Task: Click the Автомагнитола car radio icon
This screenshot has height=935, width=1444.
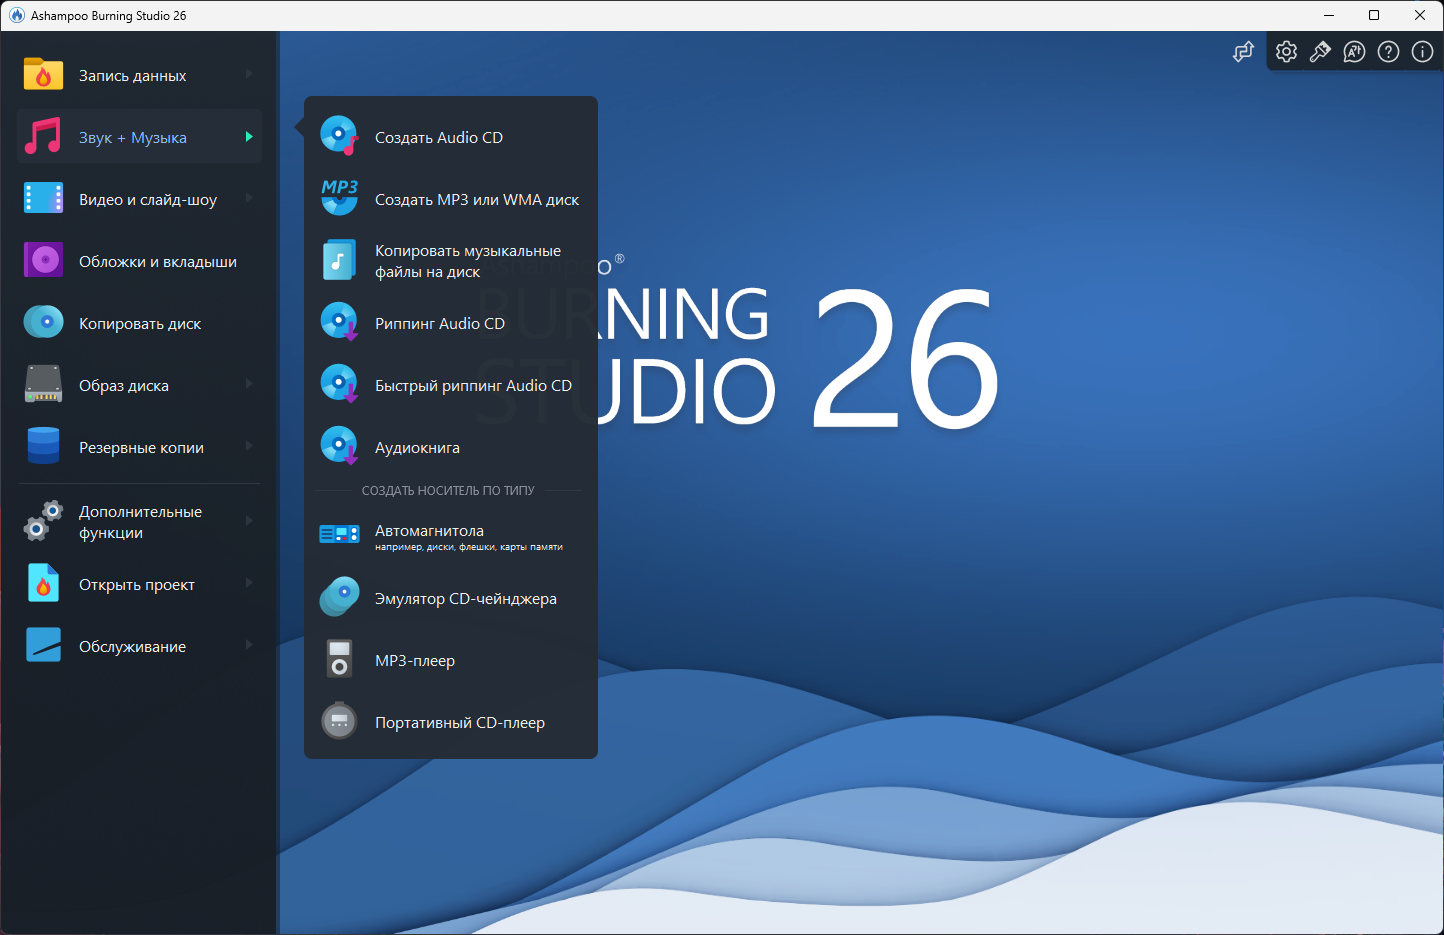Action: [339, 534]
